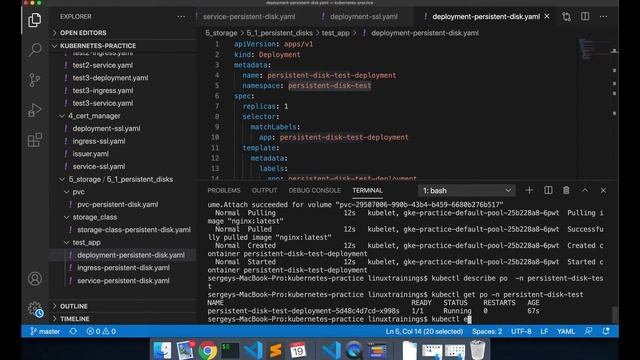Open the Source Control view icon

(x=35, y=80)
